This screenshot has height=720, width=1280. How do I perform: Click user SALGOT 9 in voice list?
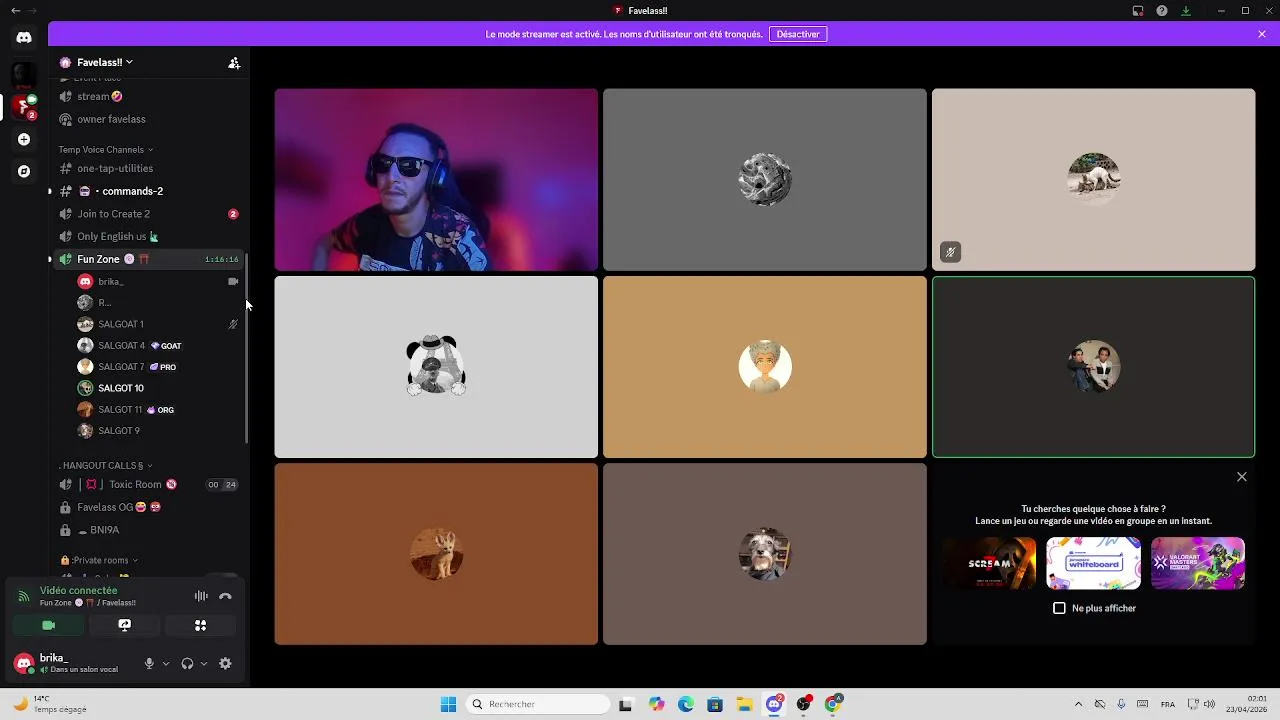click(x=158, y=431)
